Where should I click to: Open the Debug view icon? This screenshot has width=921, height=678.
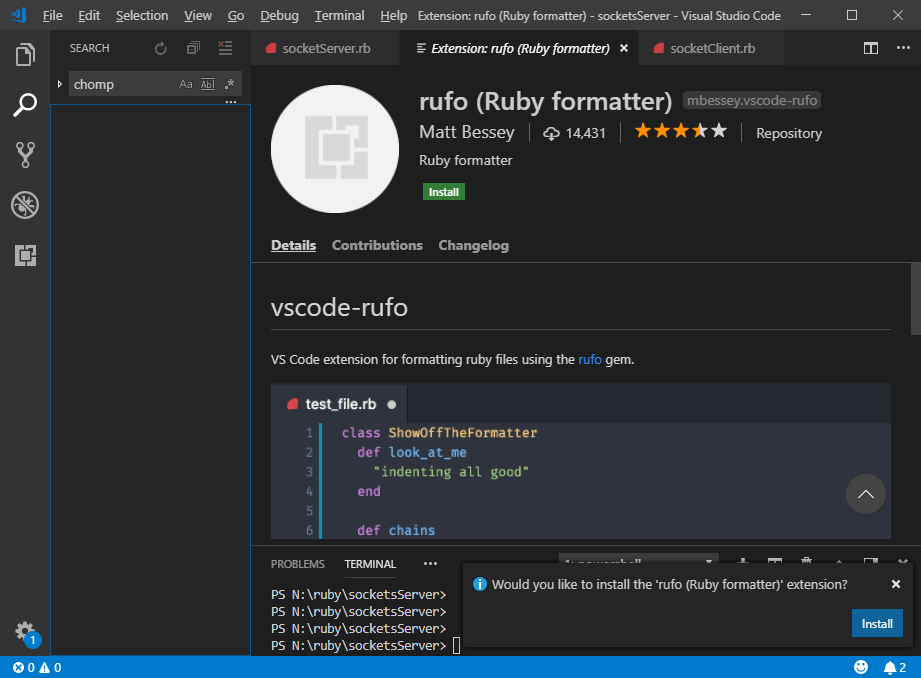(x=25, y=205)
